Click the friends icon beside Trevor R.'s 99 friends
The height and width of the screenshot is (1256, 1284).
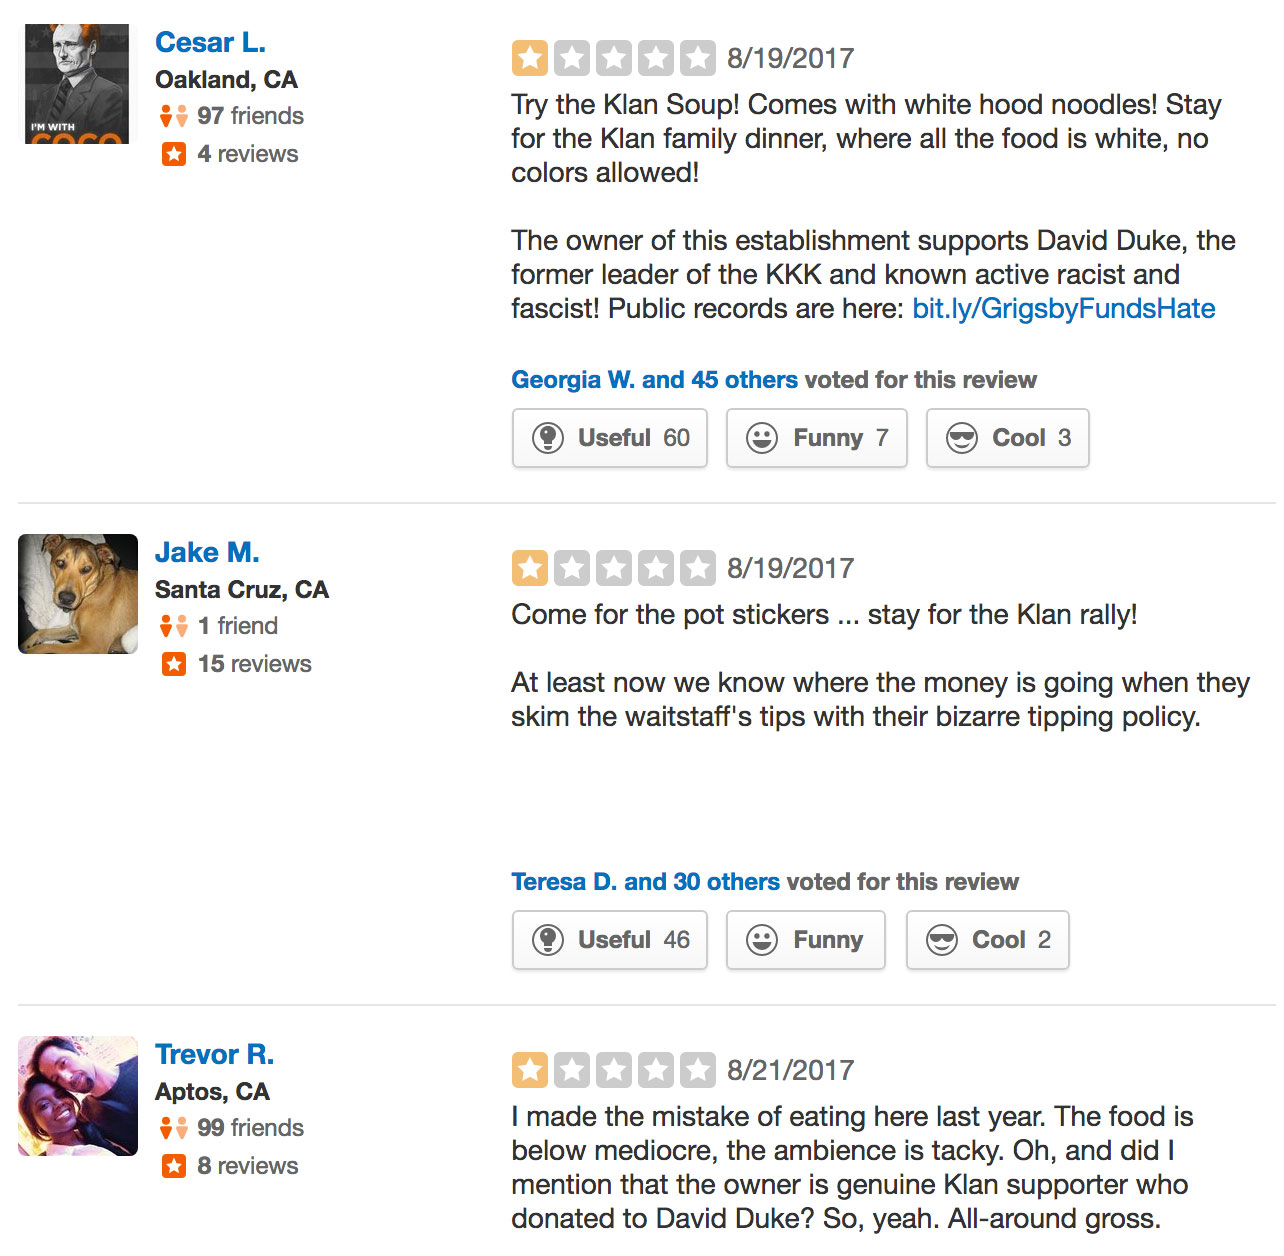[173, 1128]
